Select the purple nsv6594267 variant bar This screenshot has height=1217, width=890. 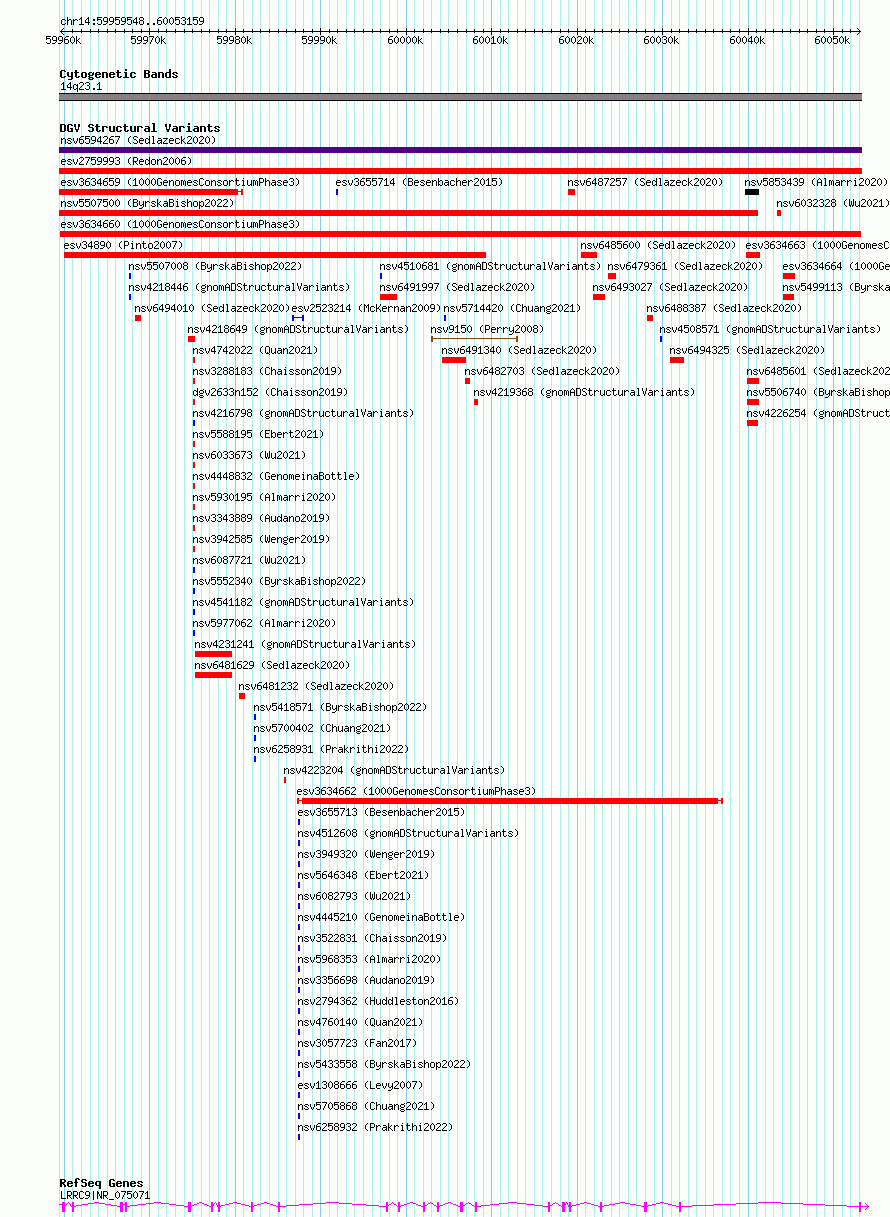tap(460, 150)
